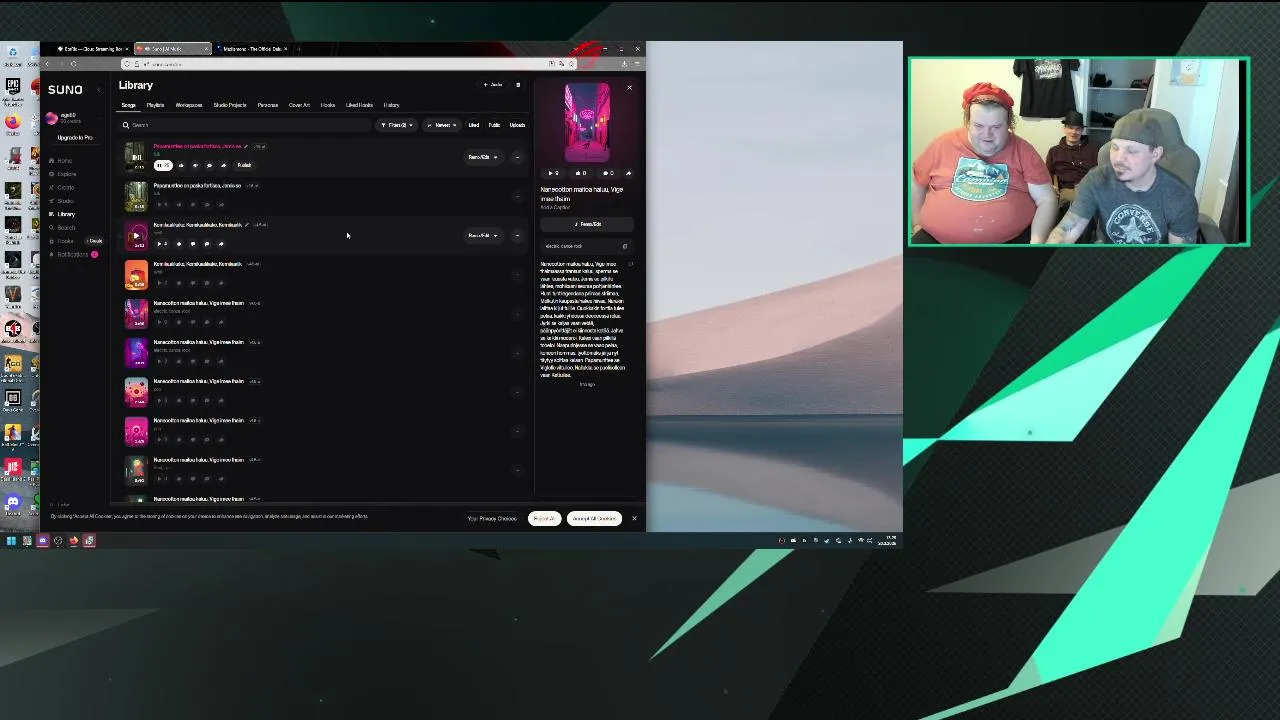Click the trash icon beside Audio button
1280x720 pixels.
click(x=518, y=85)
